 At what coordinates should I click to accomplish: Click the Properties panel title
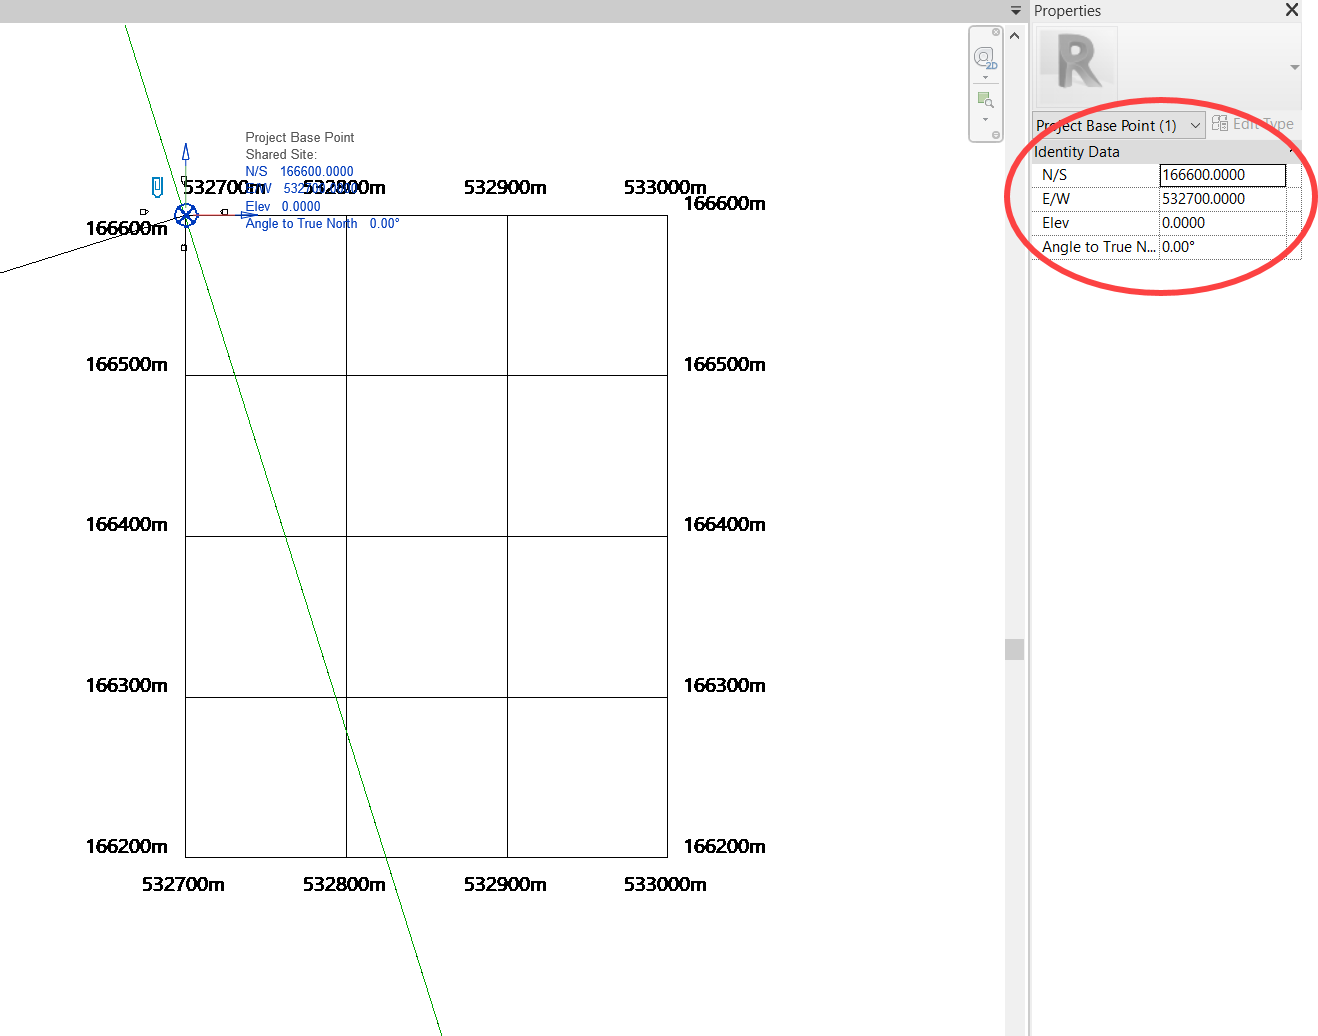point(1067,11)
